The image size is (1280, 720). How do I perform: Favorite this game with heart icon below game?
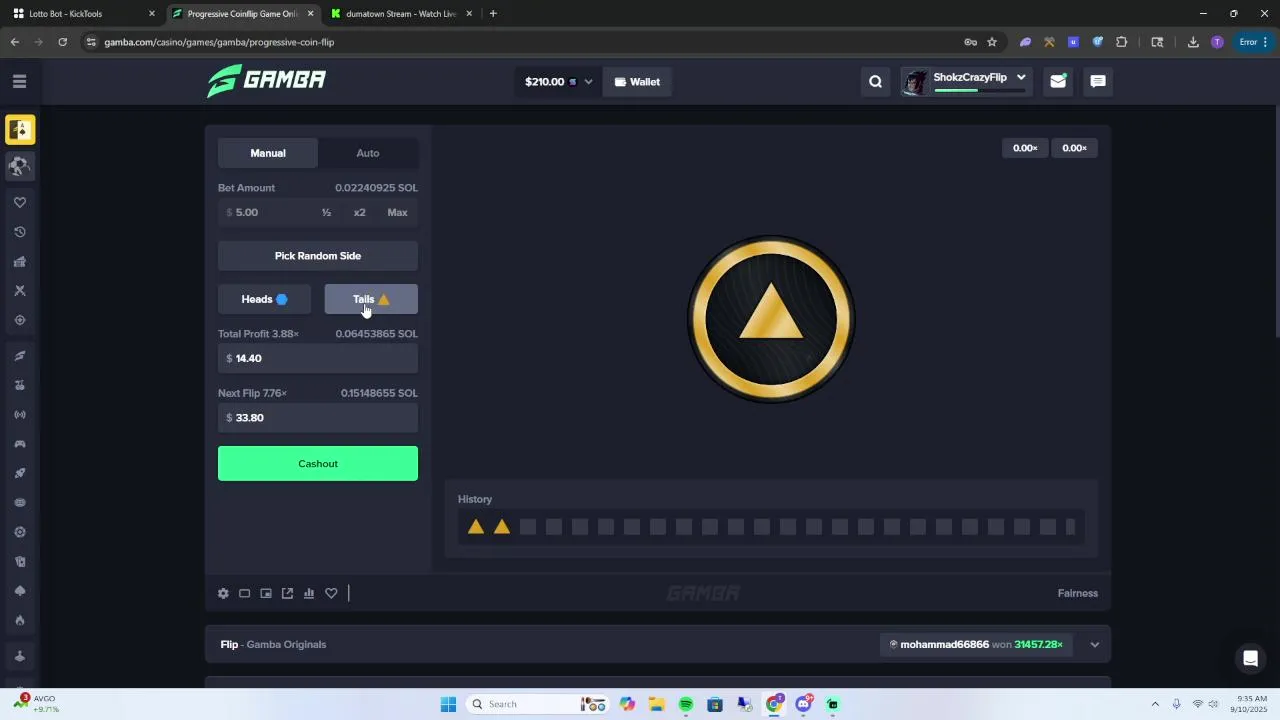point(331,593)
